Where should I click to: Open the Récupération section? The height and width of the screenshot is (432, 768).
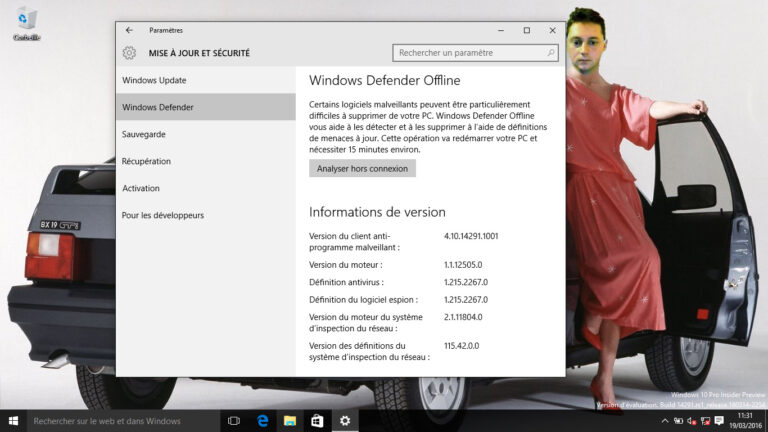146,161
